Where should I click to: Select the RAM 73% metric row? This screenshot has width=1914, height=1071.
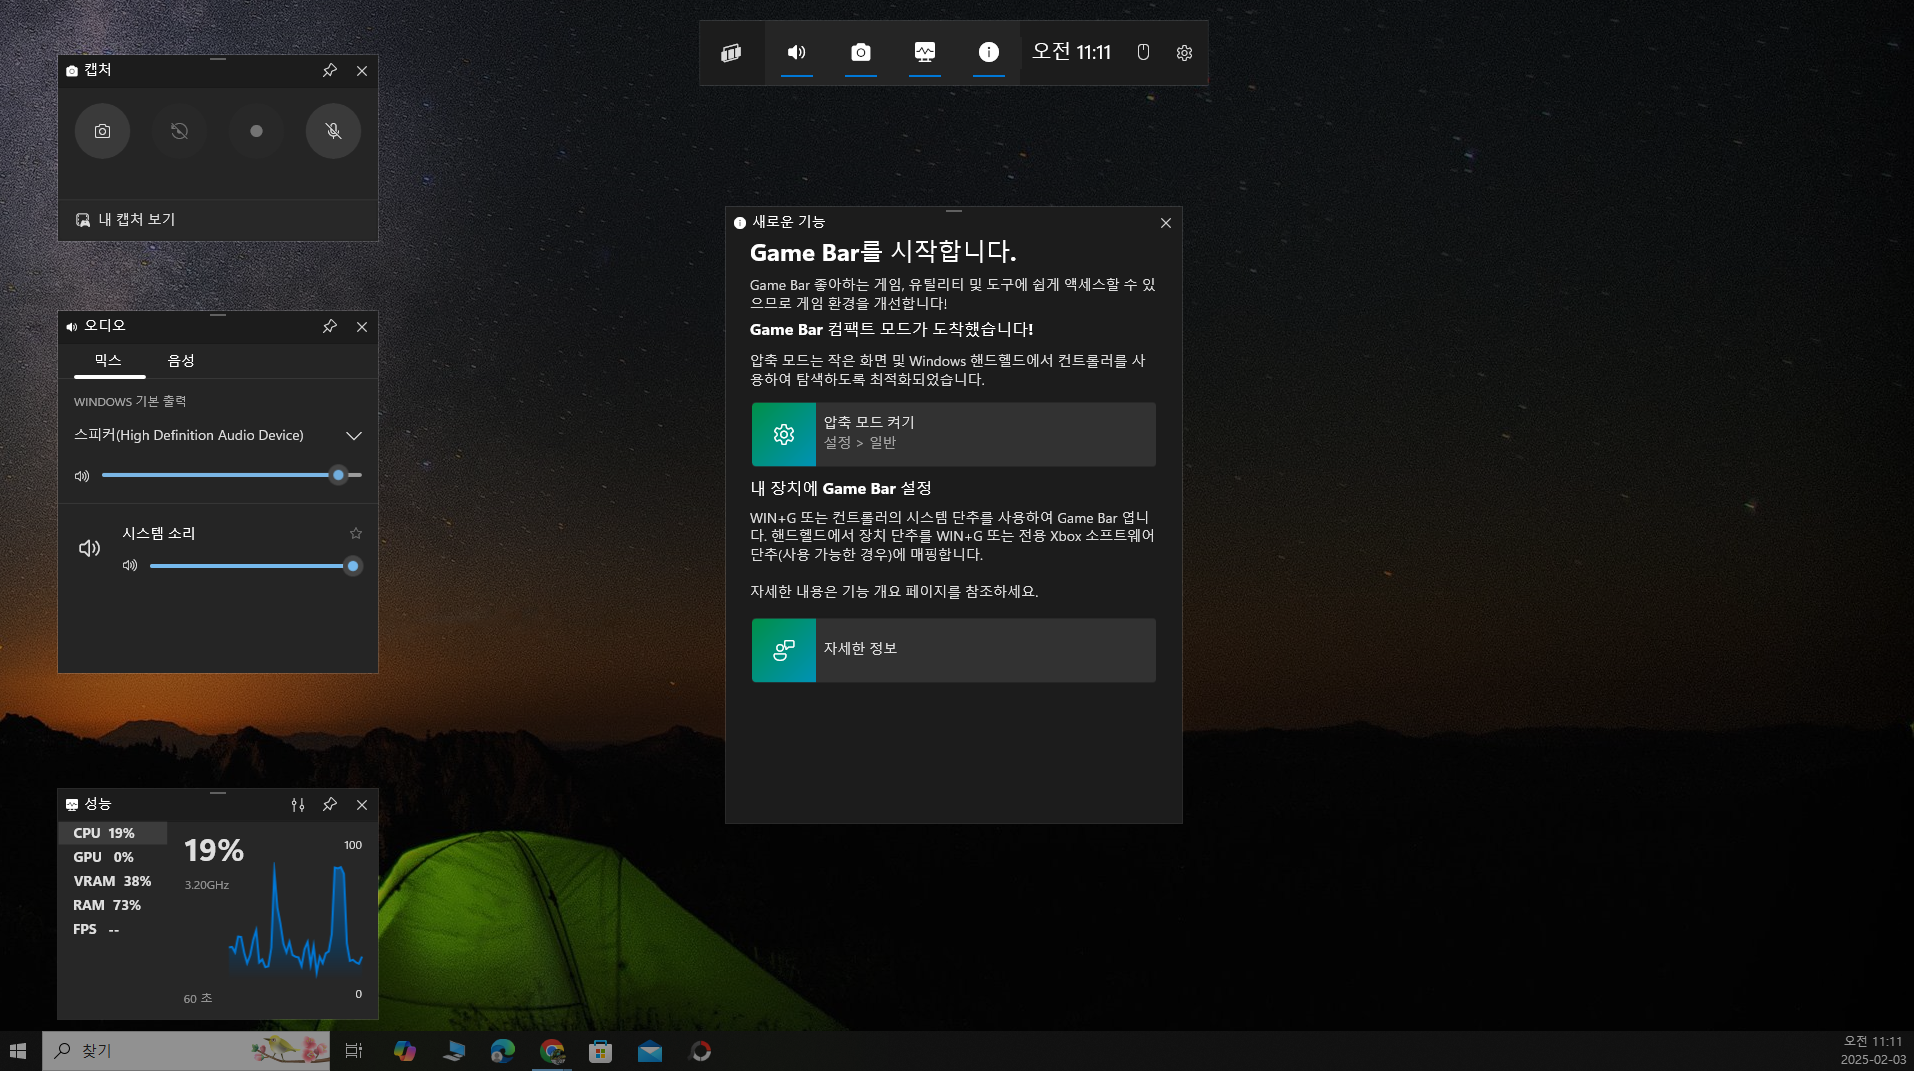click(113, 906)
